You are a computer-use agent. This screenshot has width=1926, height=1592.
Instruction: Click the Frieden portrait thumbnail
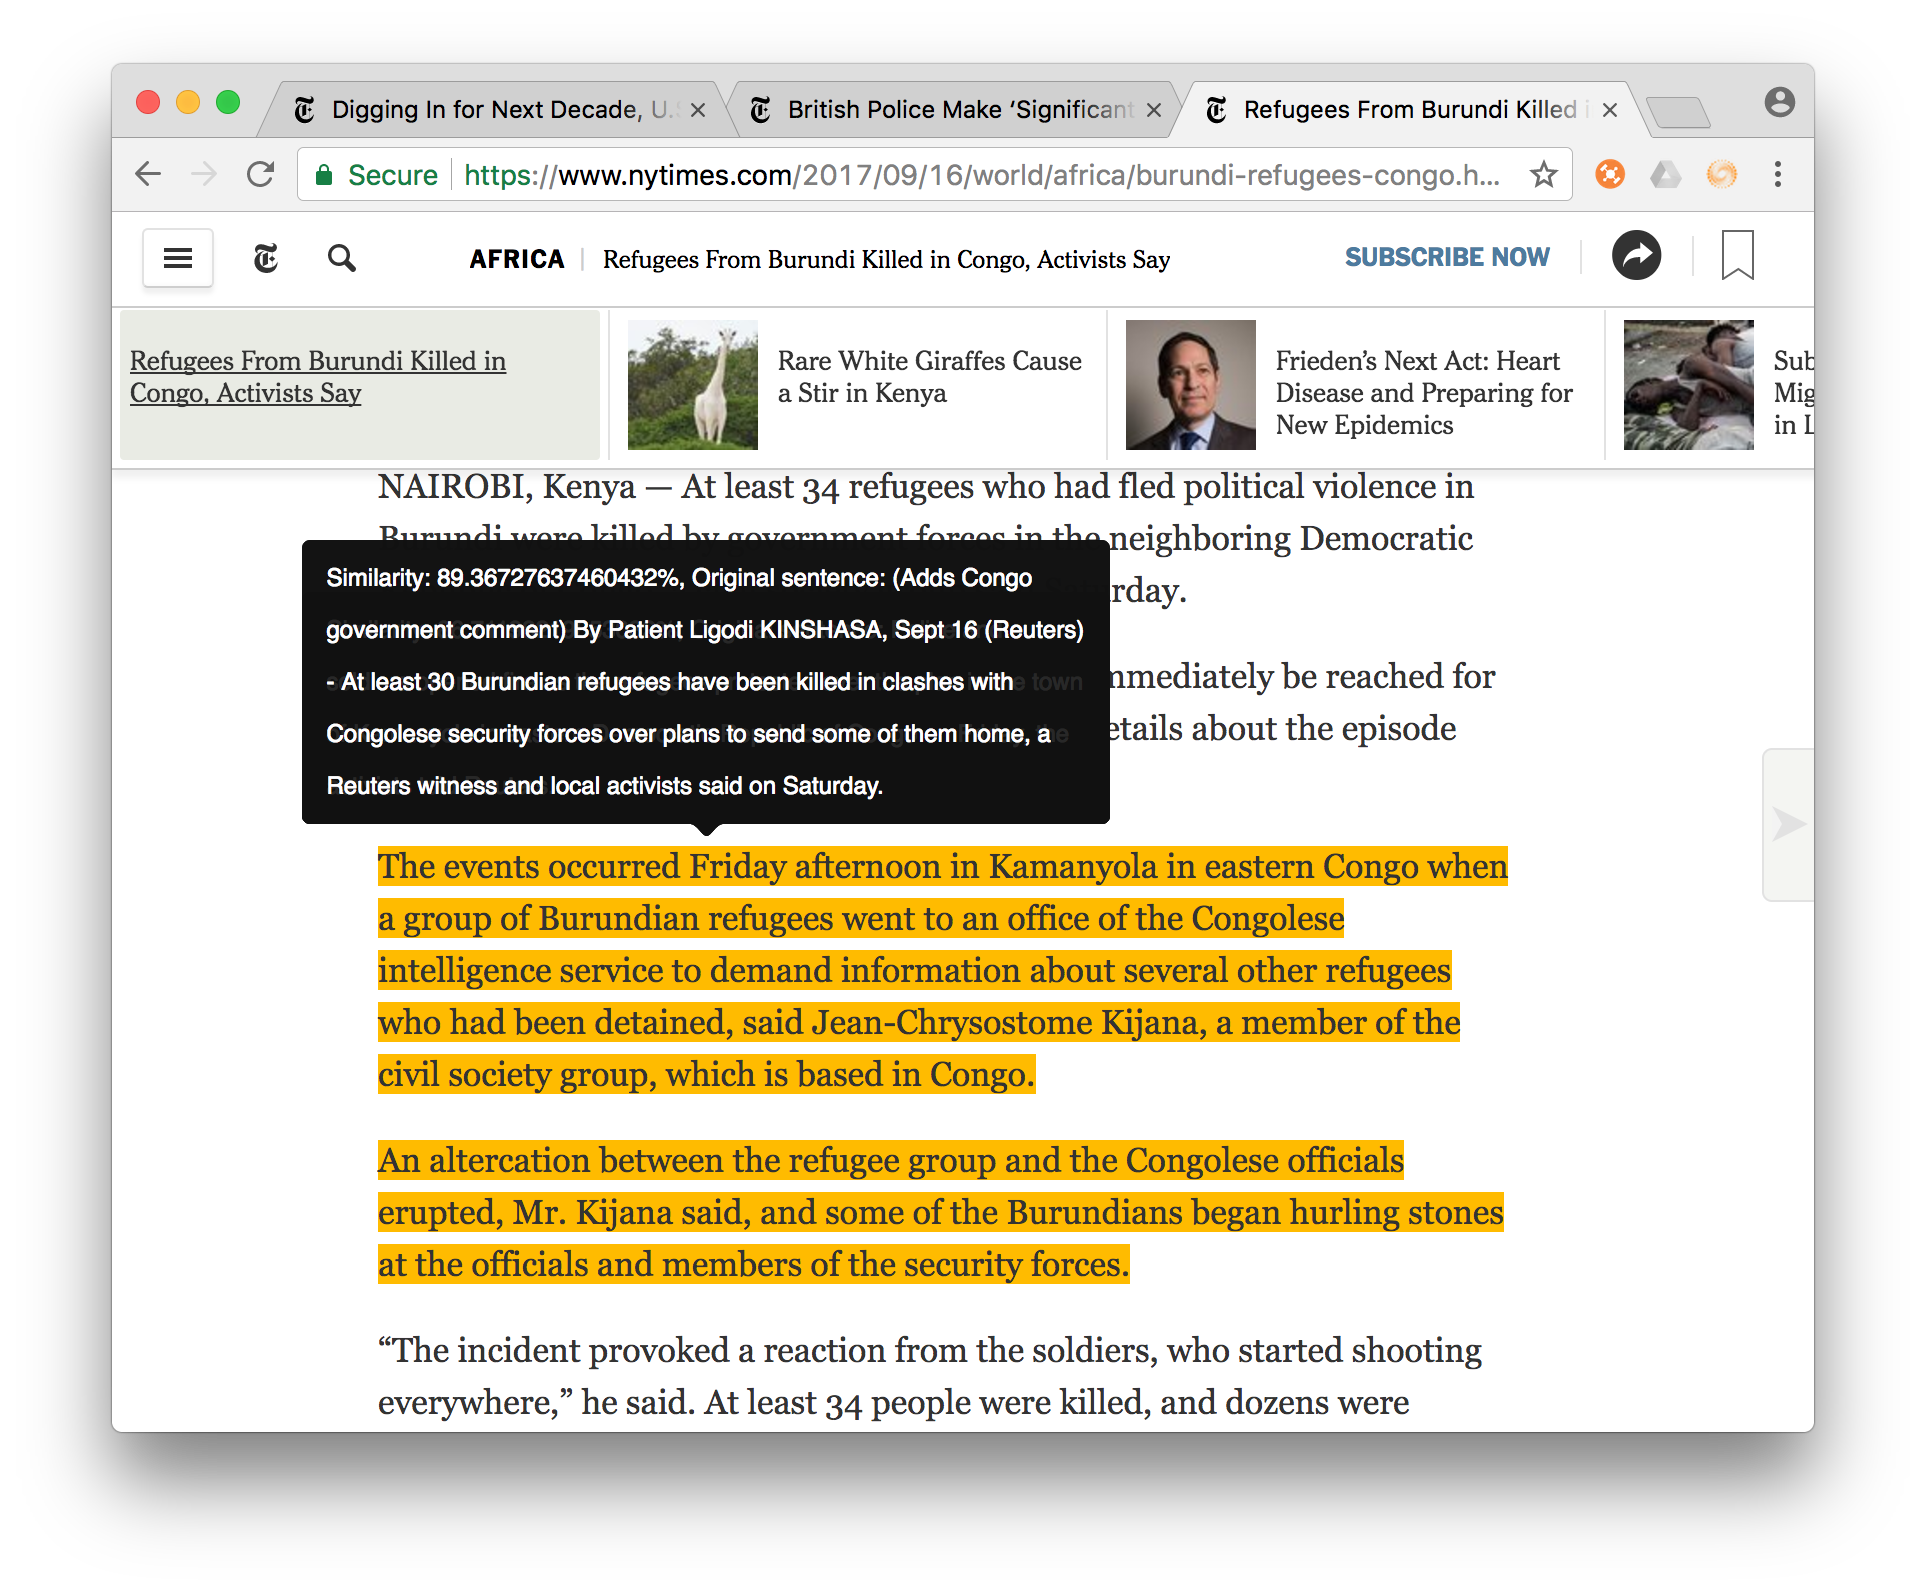tap(1190, 385)
